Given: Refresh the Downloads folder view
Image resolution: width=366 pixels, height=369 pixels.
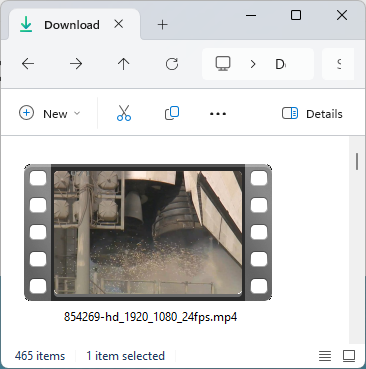Looking at the screenshot, I should [172, 64].
